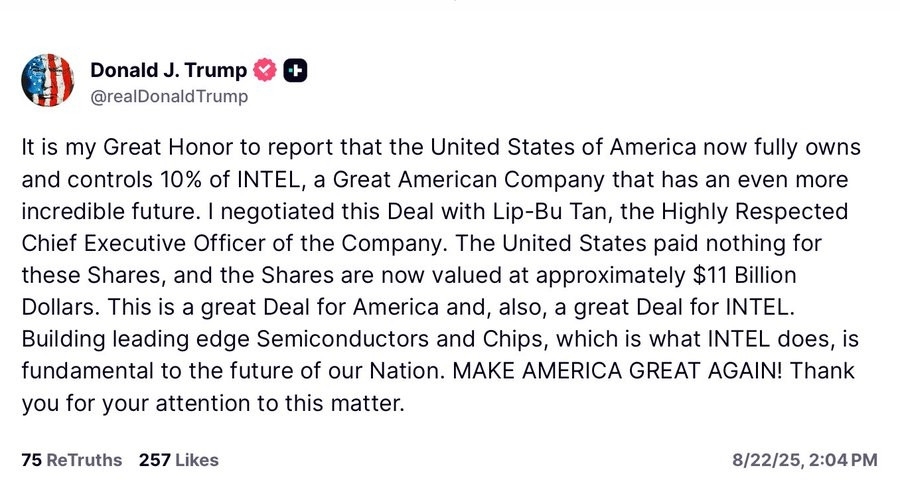Click the flag-themed profile avatar
This screenshot has width=900, height=482.
coord(46,81)
